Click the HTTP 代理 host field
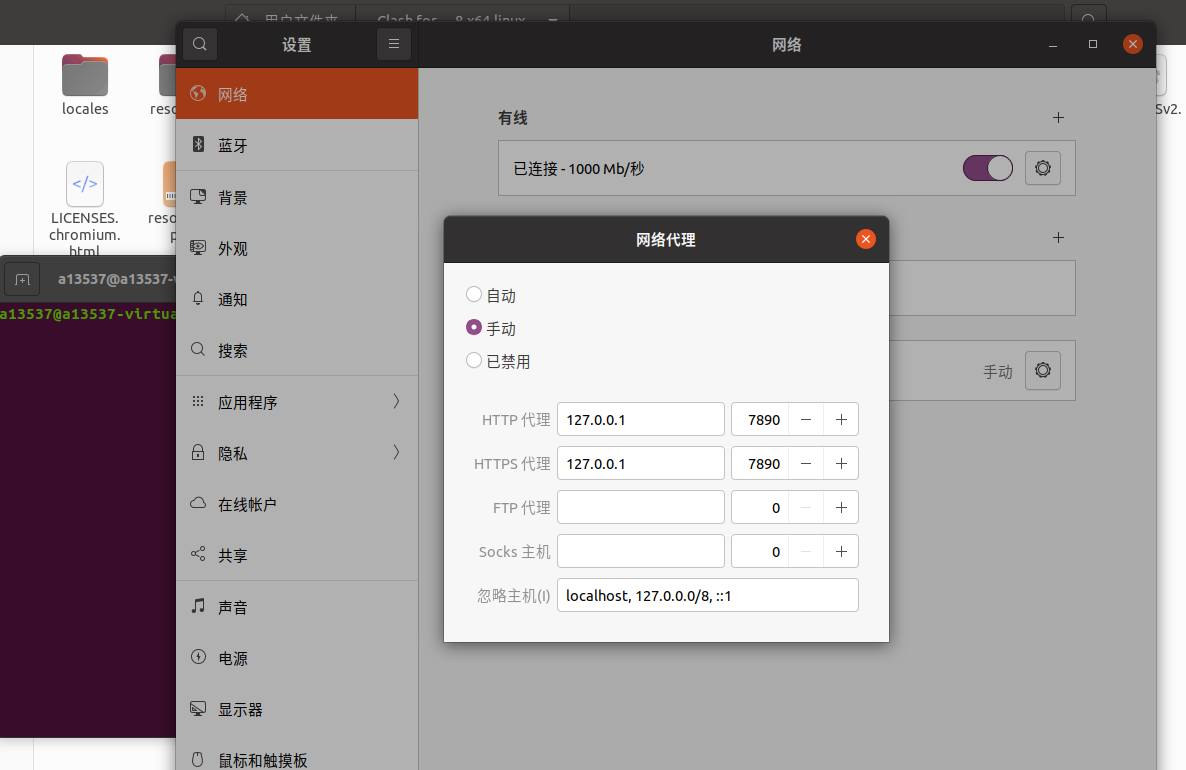This screenshot has width=1186, height=770. (x=641, y=419)
